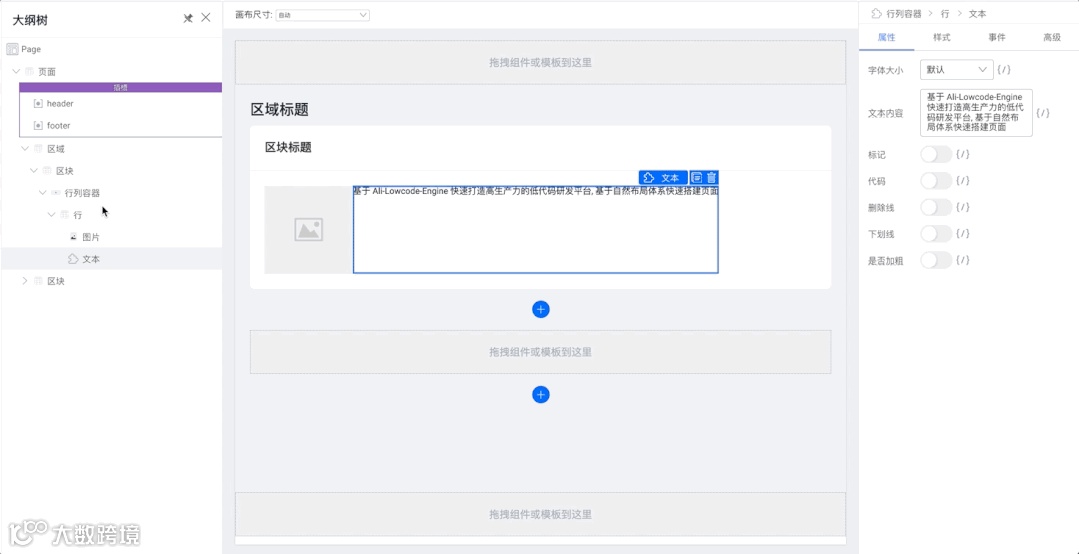Bind variable for 字体大小 property
The height and width of the screenshot is (554, 1079).
click(1003, 70)
